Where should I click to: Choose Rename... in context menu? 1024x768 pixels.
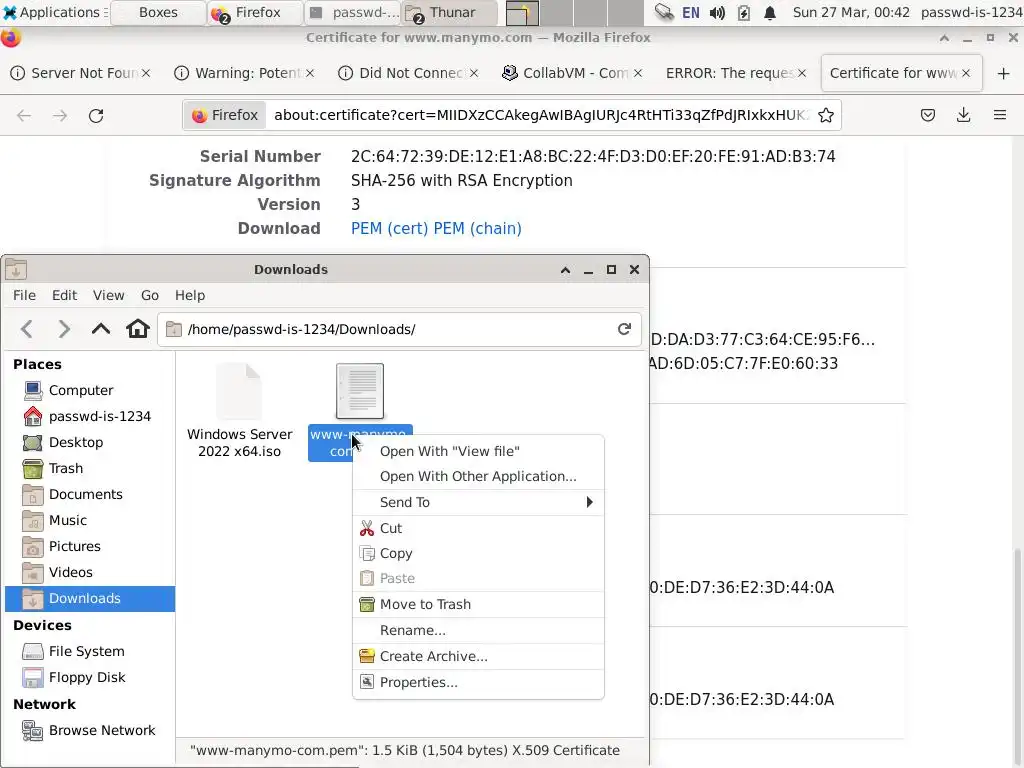[x=478, y=630]
